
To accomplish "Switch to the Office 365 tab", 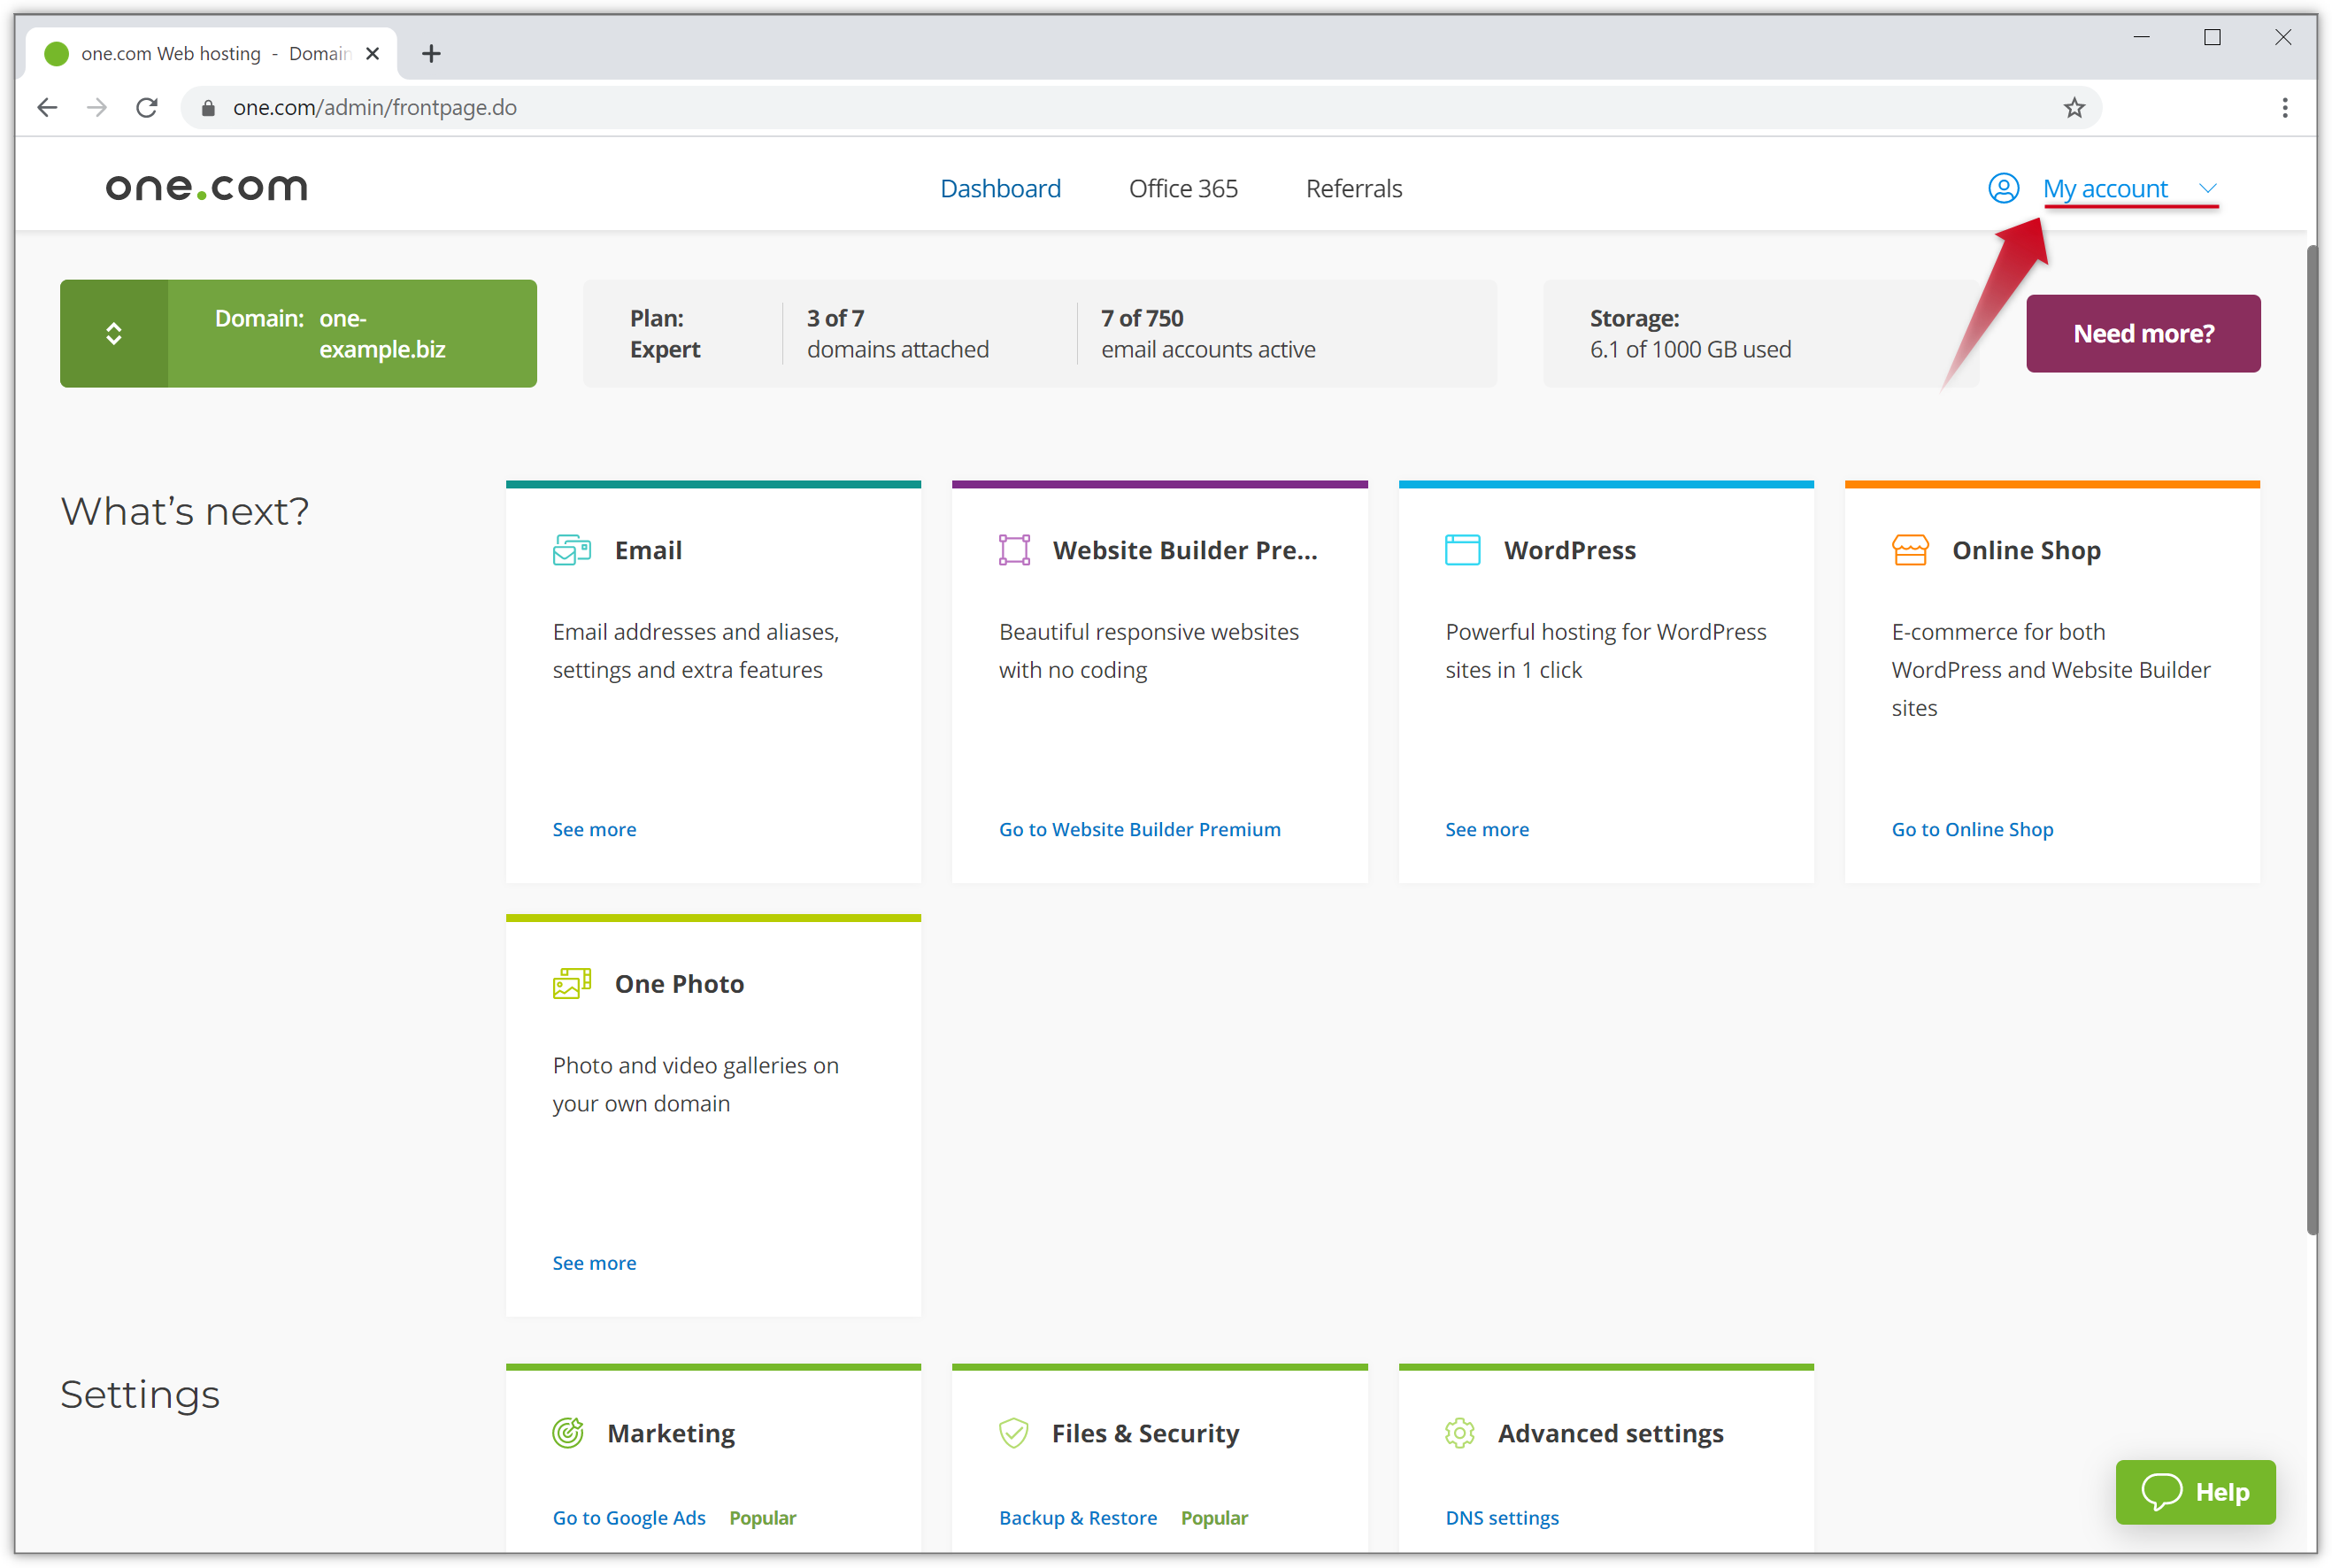I will [1183, 188].
